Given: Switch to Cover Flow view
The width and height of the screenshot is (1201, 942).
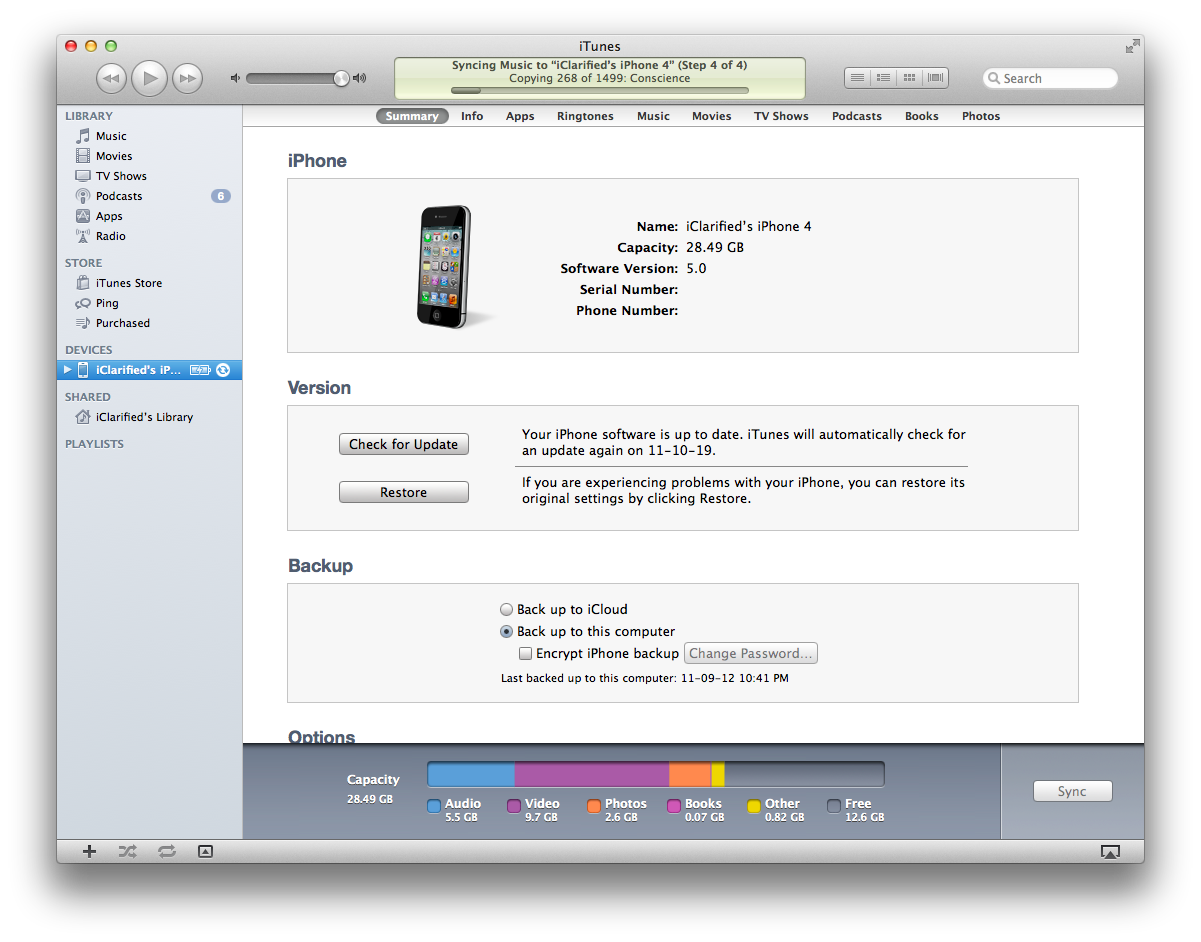Looking at the screenshot, I should [935, 78].
